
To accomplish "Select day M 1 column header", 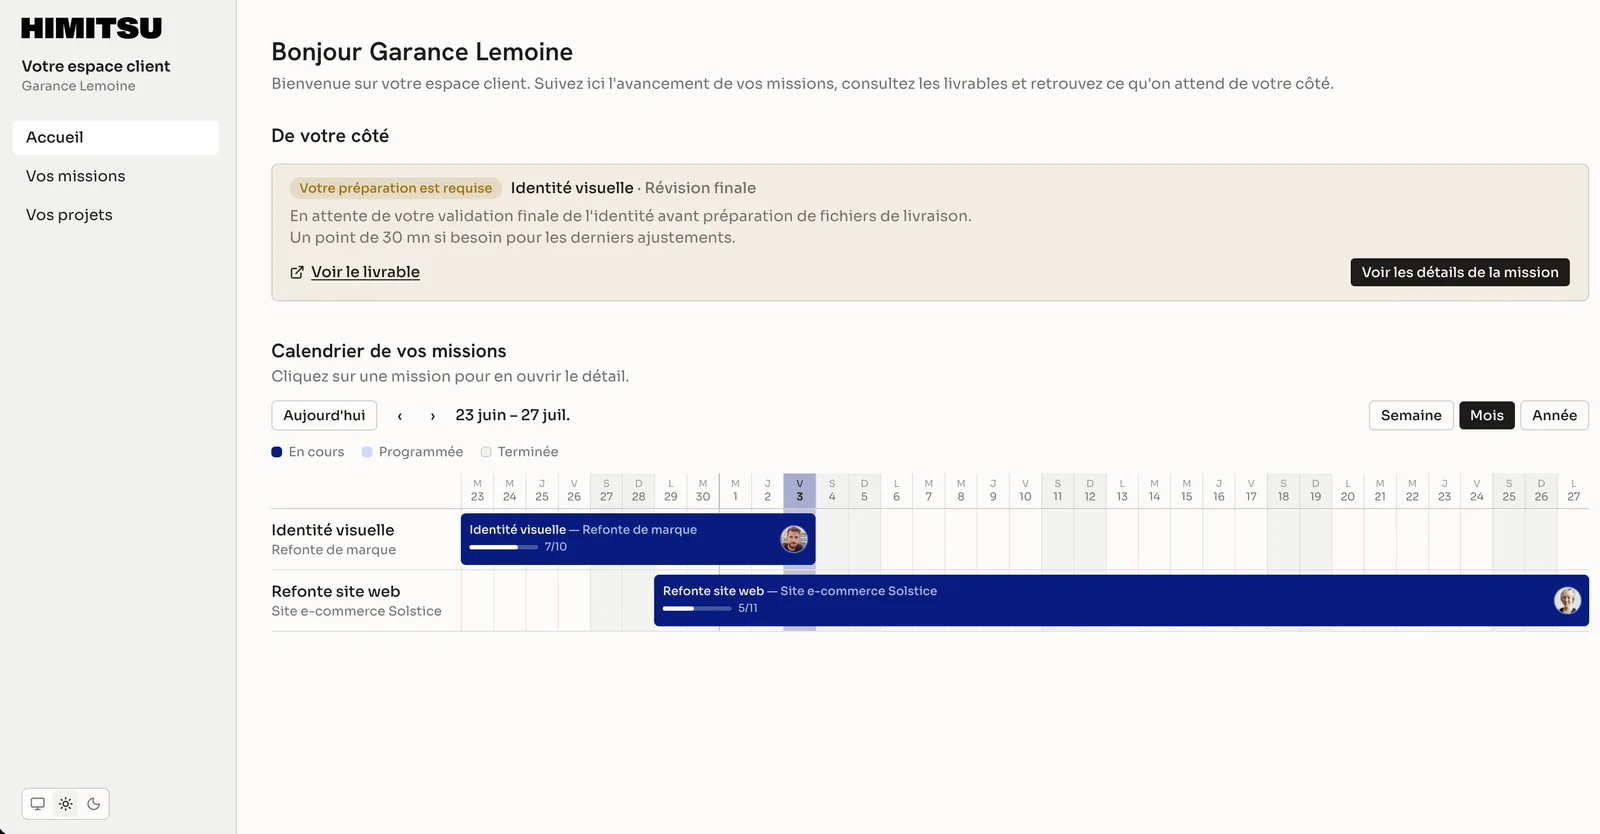I will click(x=735, y=490).
